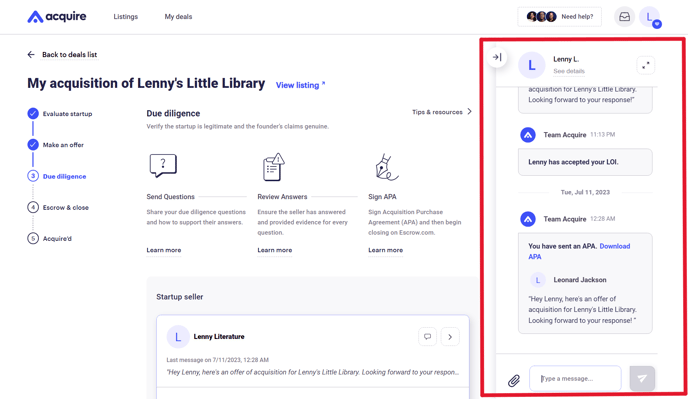The height and width of the screenshot is (399, 688).
Task: Click the Team Acquire avatar at 12:28 AM
Action: coord(528,219)
